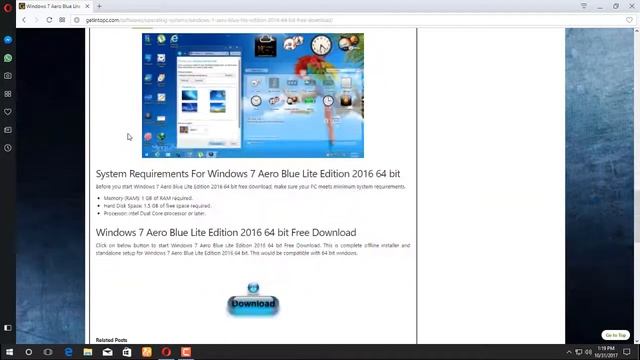Open Cortana search circle on taskbar

coord(29,352)
